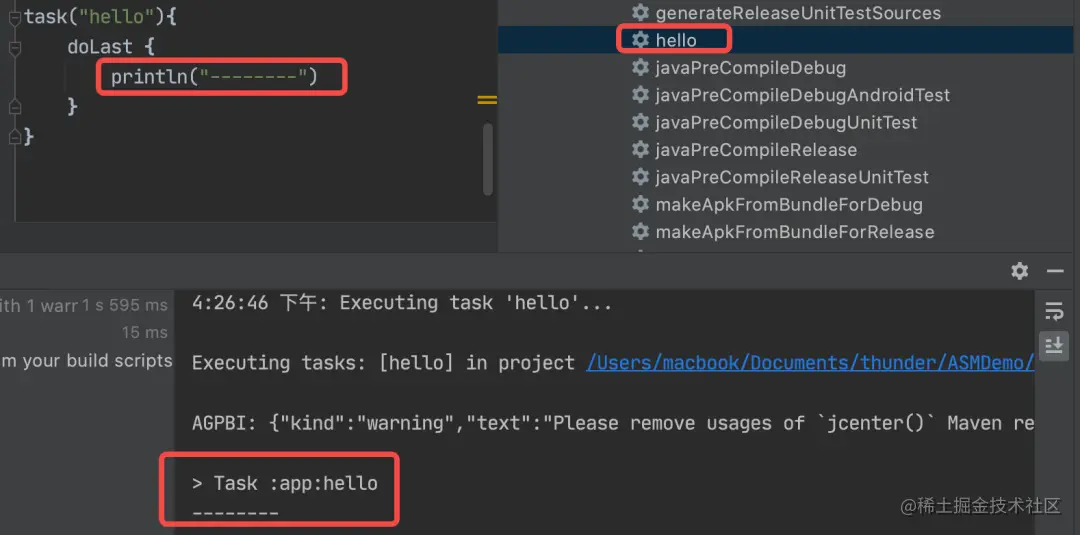Click the dashed output line in console
Image resolution: width=1080 pixels, height=535 pixels.
click(236, 514)
